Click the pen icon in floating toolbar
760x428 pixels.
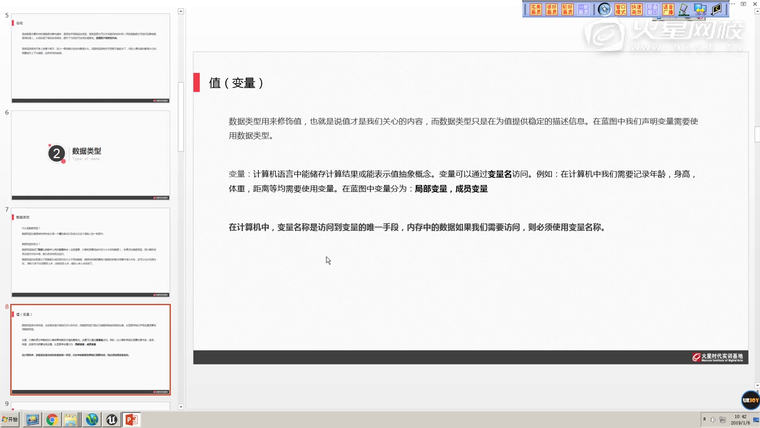point(684,9)
